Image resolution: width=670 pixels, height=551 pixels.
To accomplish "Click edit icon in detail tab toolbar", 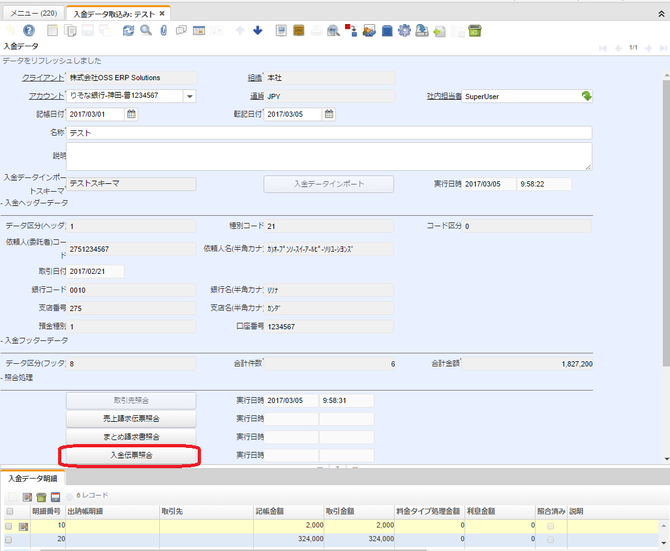I will coord(27,497).
